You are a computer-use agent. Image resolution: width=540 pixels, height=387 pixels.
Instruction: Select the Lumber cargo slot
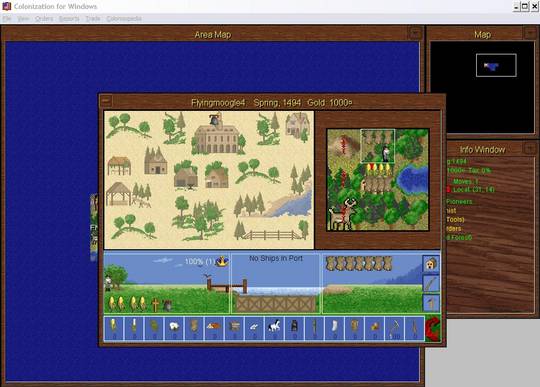[214, 328]
